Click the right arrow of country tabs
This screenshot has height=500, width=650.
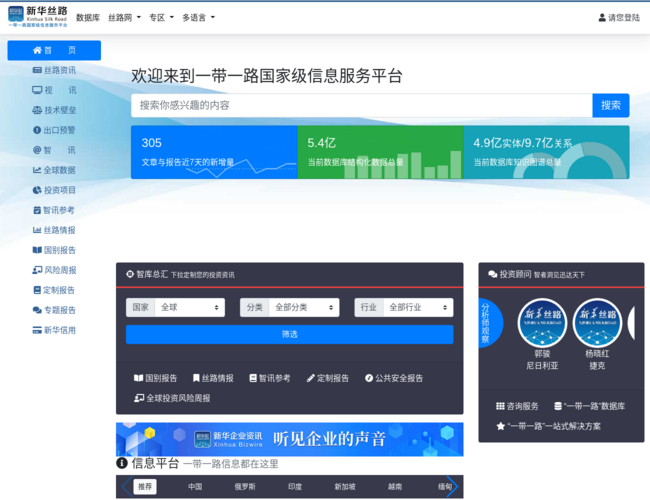point(453,486)
